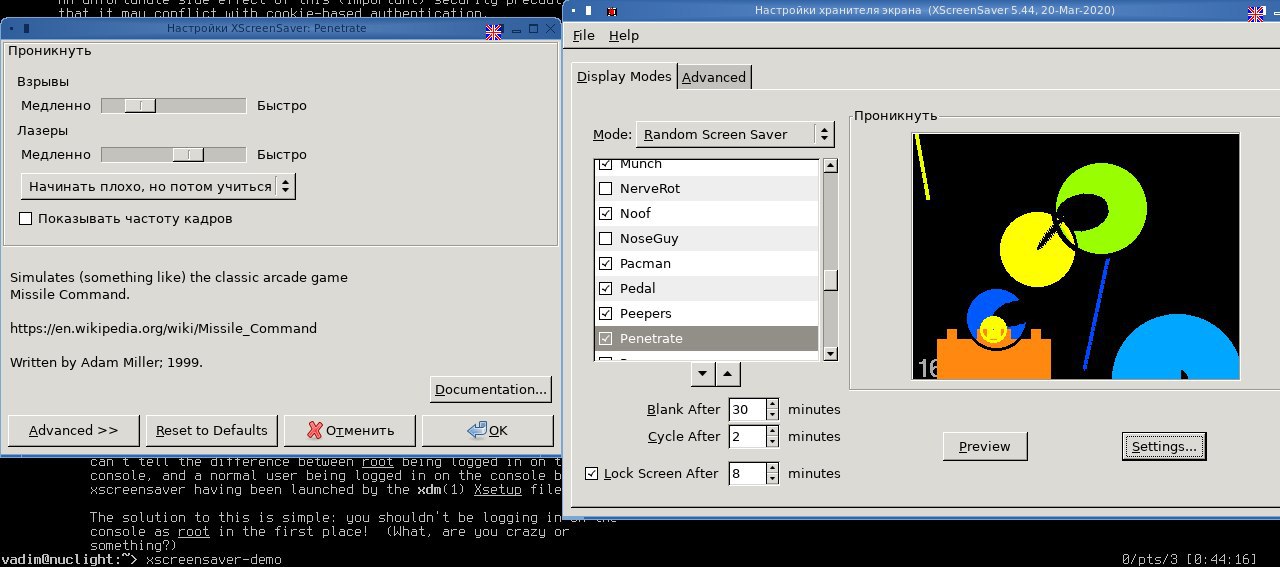Image resolution: width=1280 pixels, height=567 pixels.
Task: Click the screensaver list scrollbar thumb
Action: point(830,280)
